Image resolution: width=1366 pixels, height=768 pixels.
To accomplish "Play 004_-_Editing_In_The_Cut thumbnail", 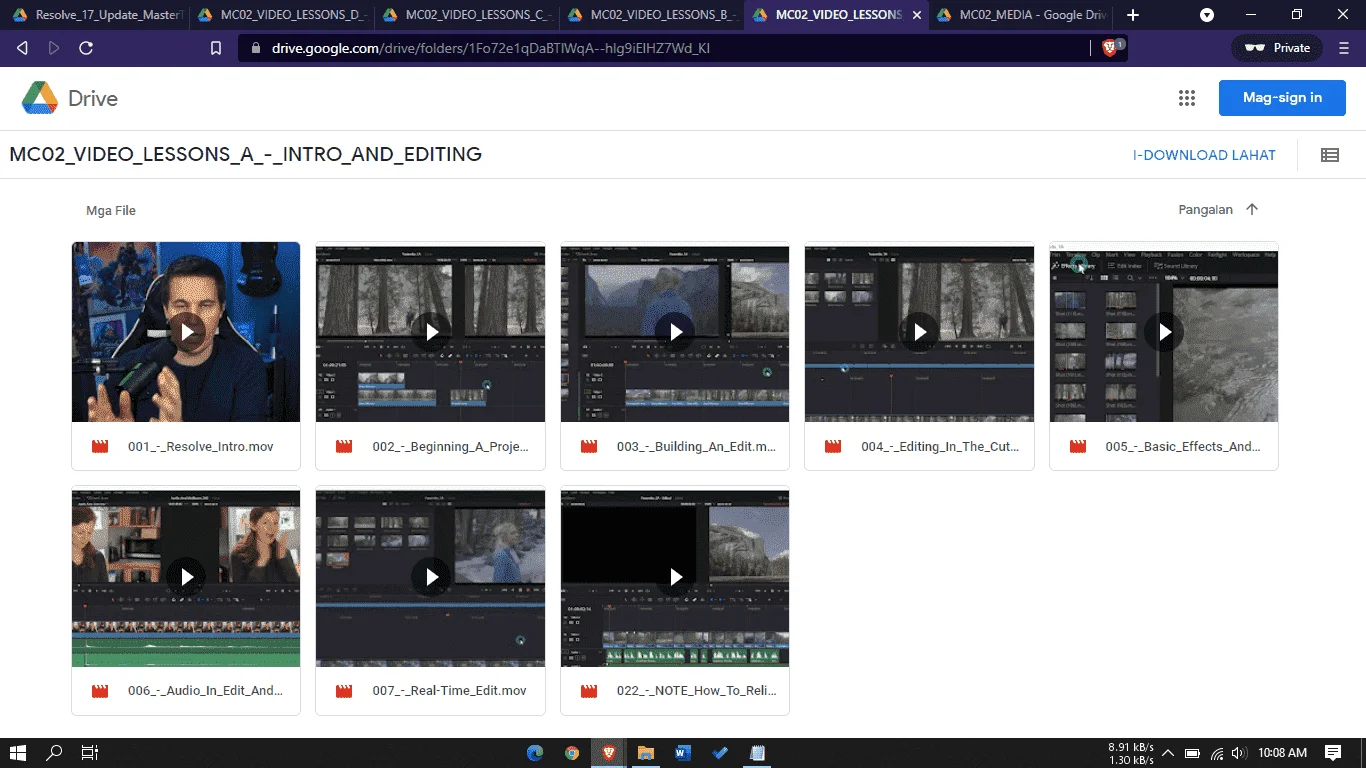I will coord(919,332).
